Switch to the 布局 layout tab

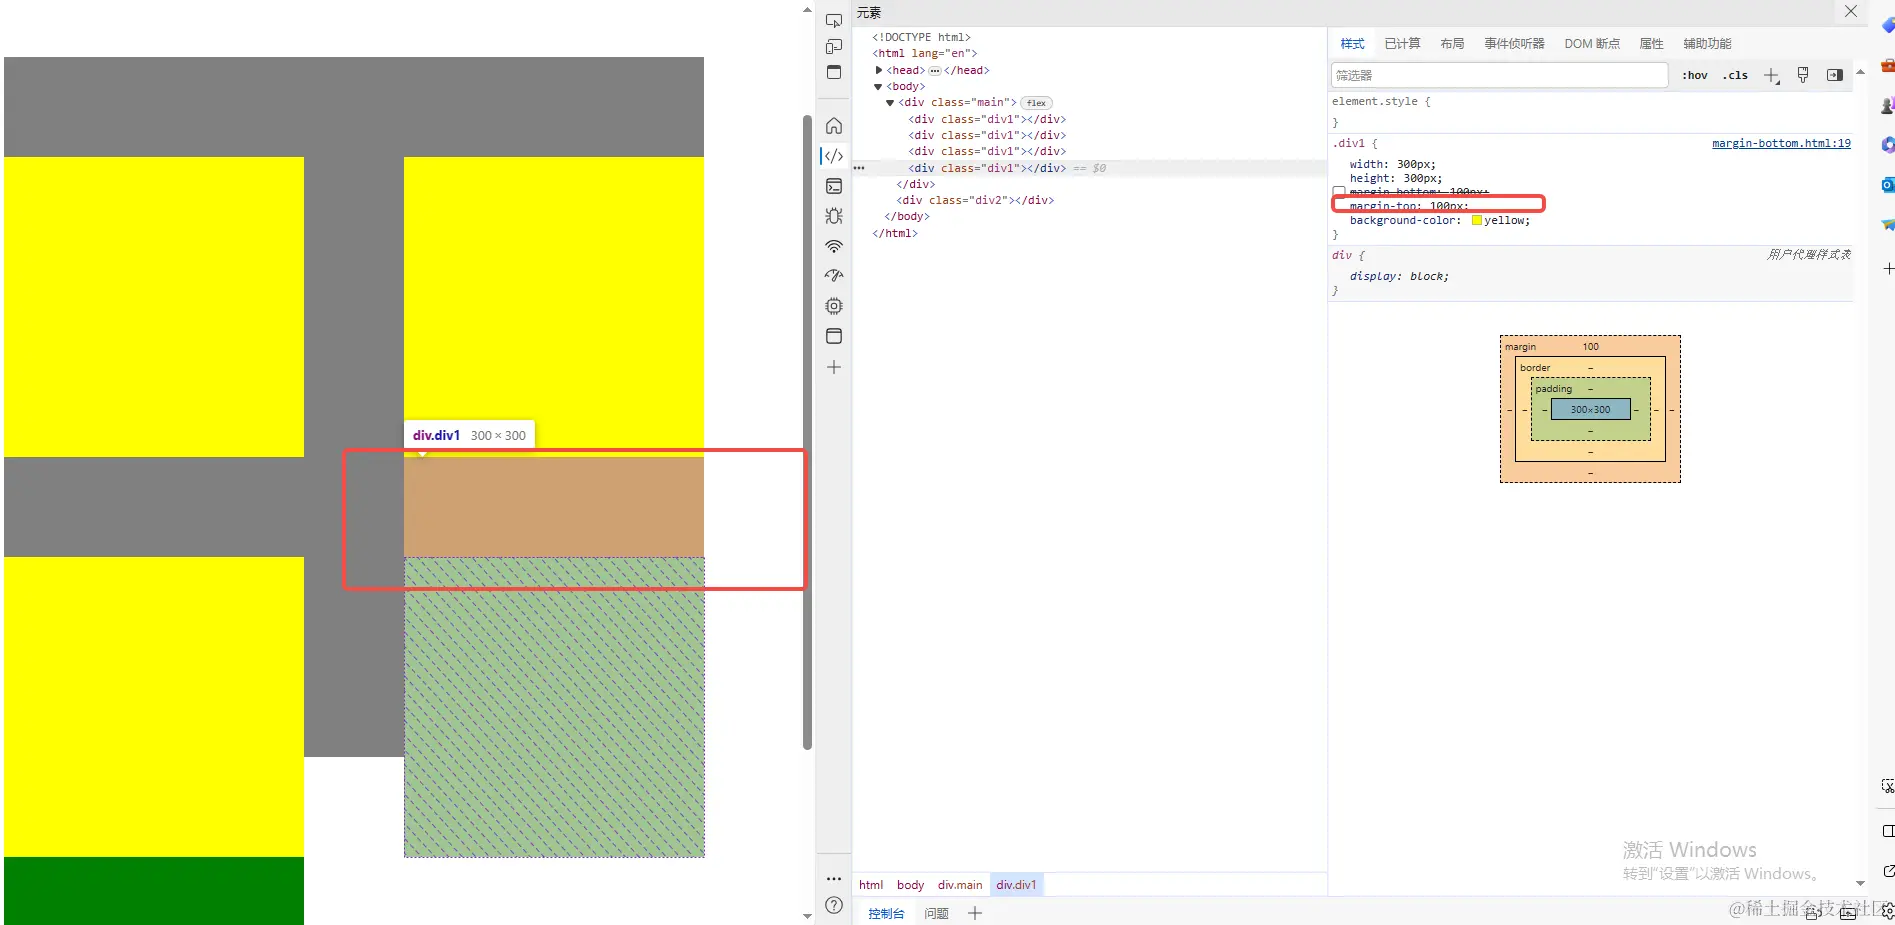[1452, 44]
